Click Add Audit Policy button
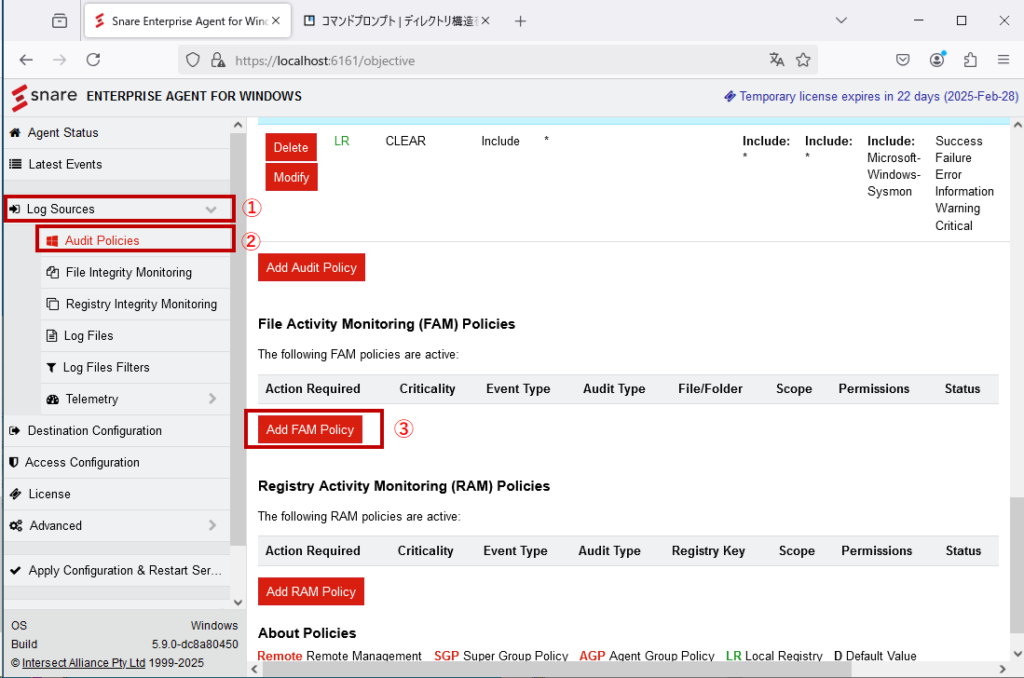The width and height of the screenshot is (1024, 678). pyautogui.click(x=312, y=267)
